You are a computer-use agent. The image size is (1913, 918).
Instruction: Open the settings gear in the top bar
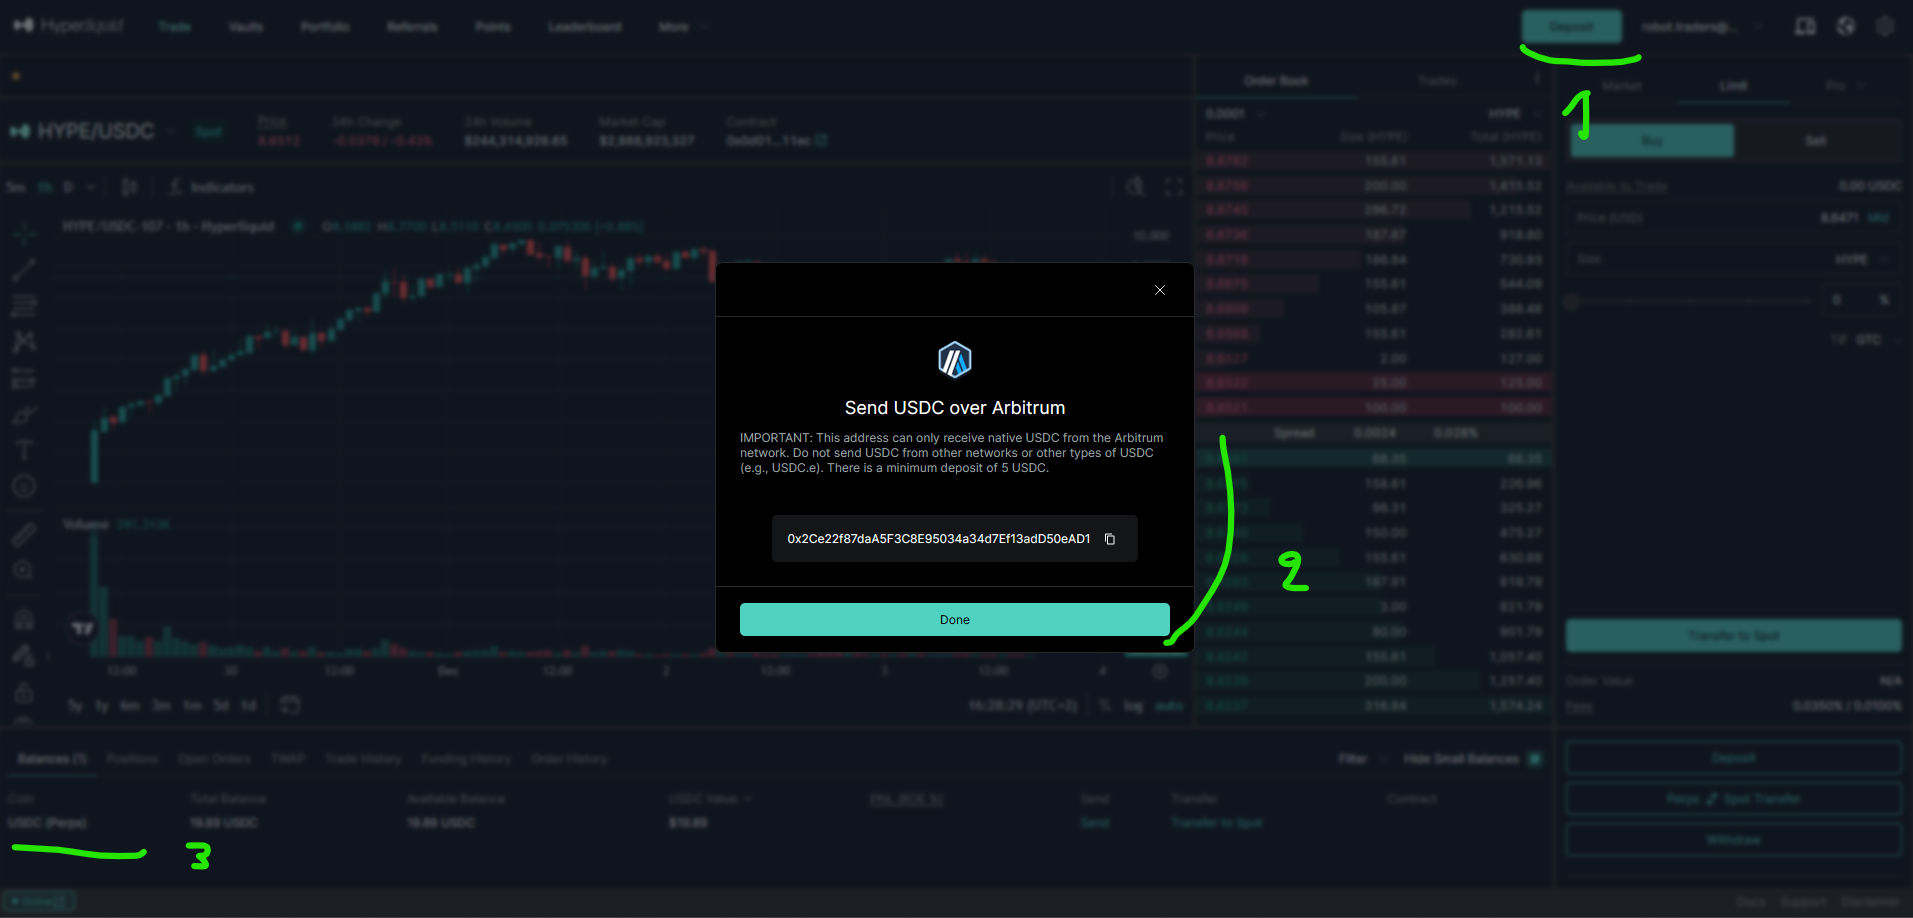(x=1886, y=26)
